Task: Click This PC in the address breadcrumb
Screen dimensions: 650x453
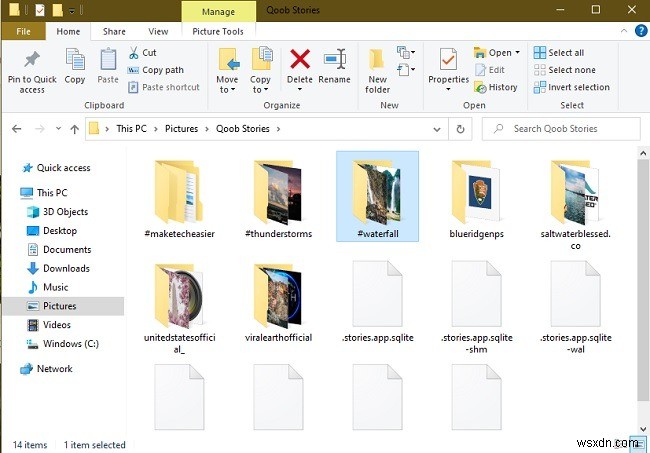Action: point(131,129)
